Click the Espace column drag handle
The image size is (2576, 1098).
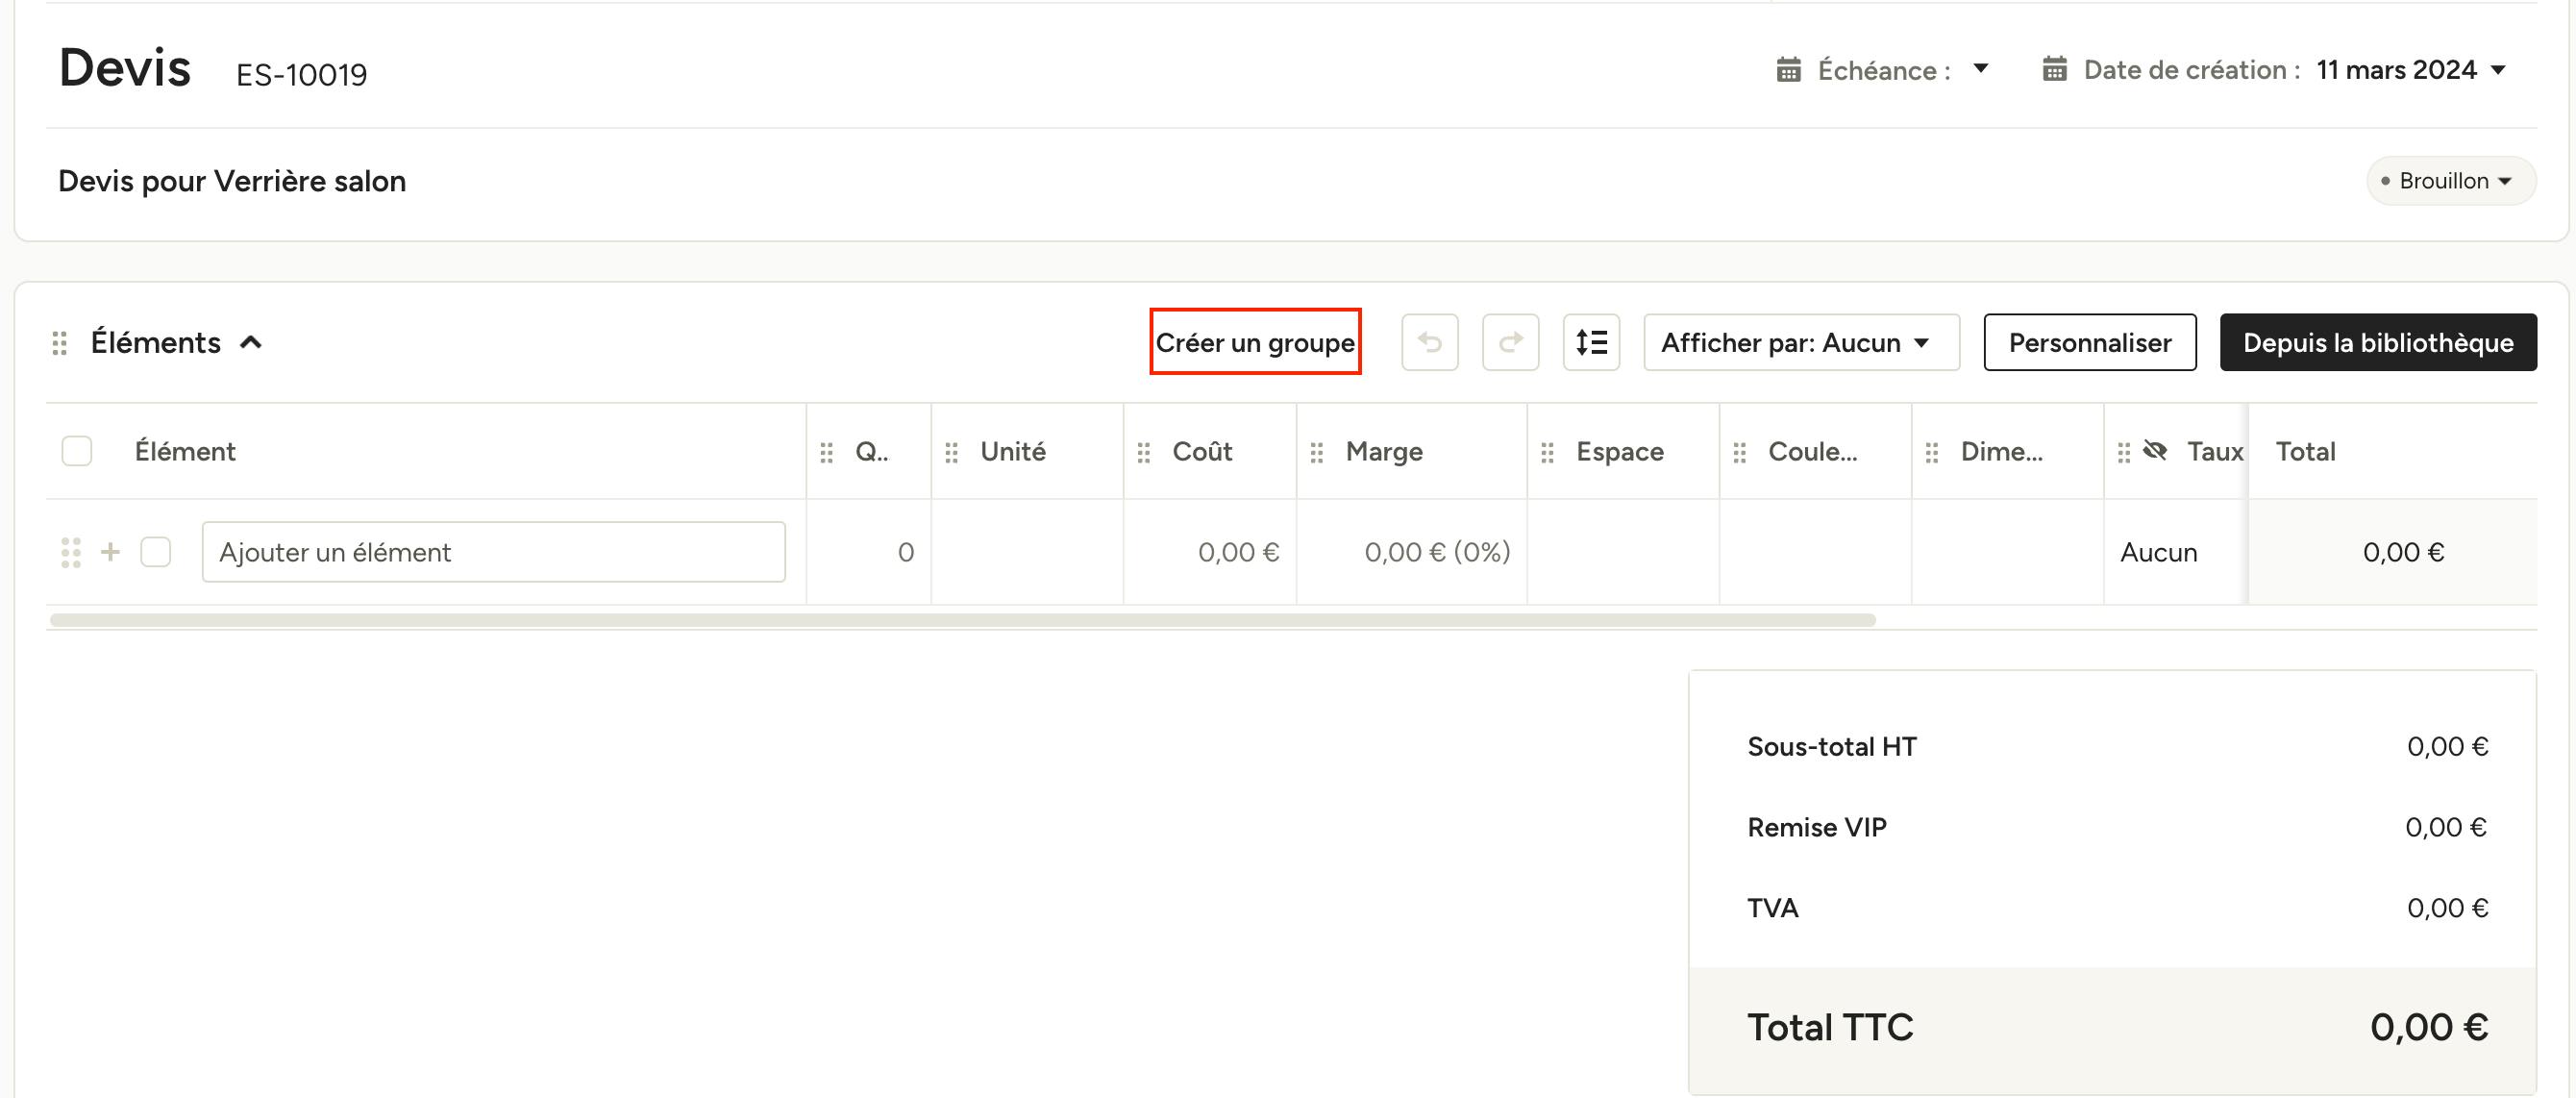tap(1547, 453)
